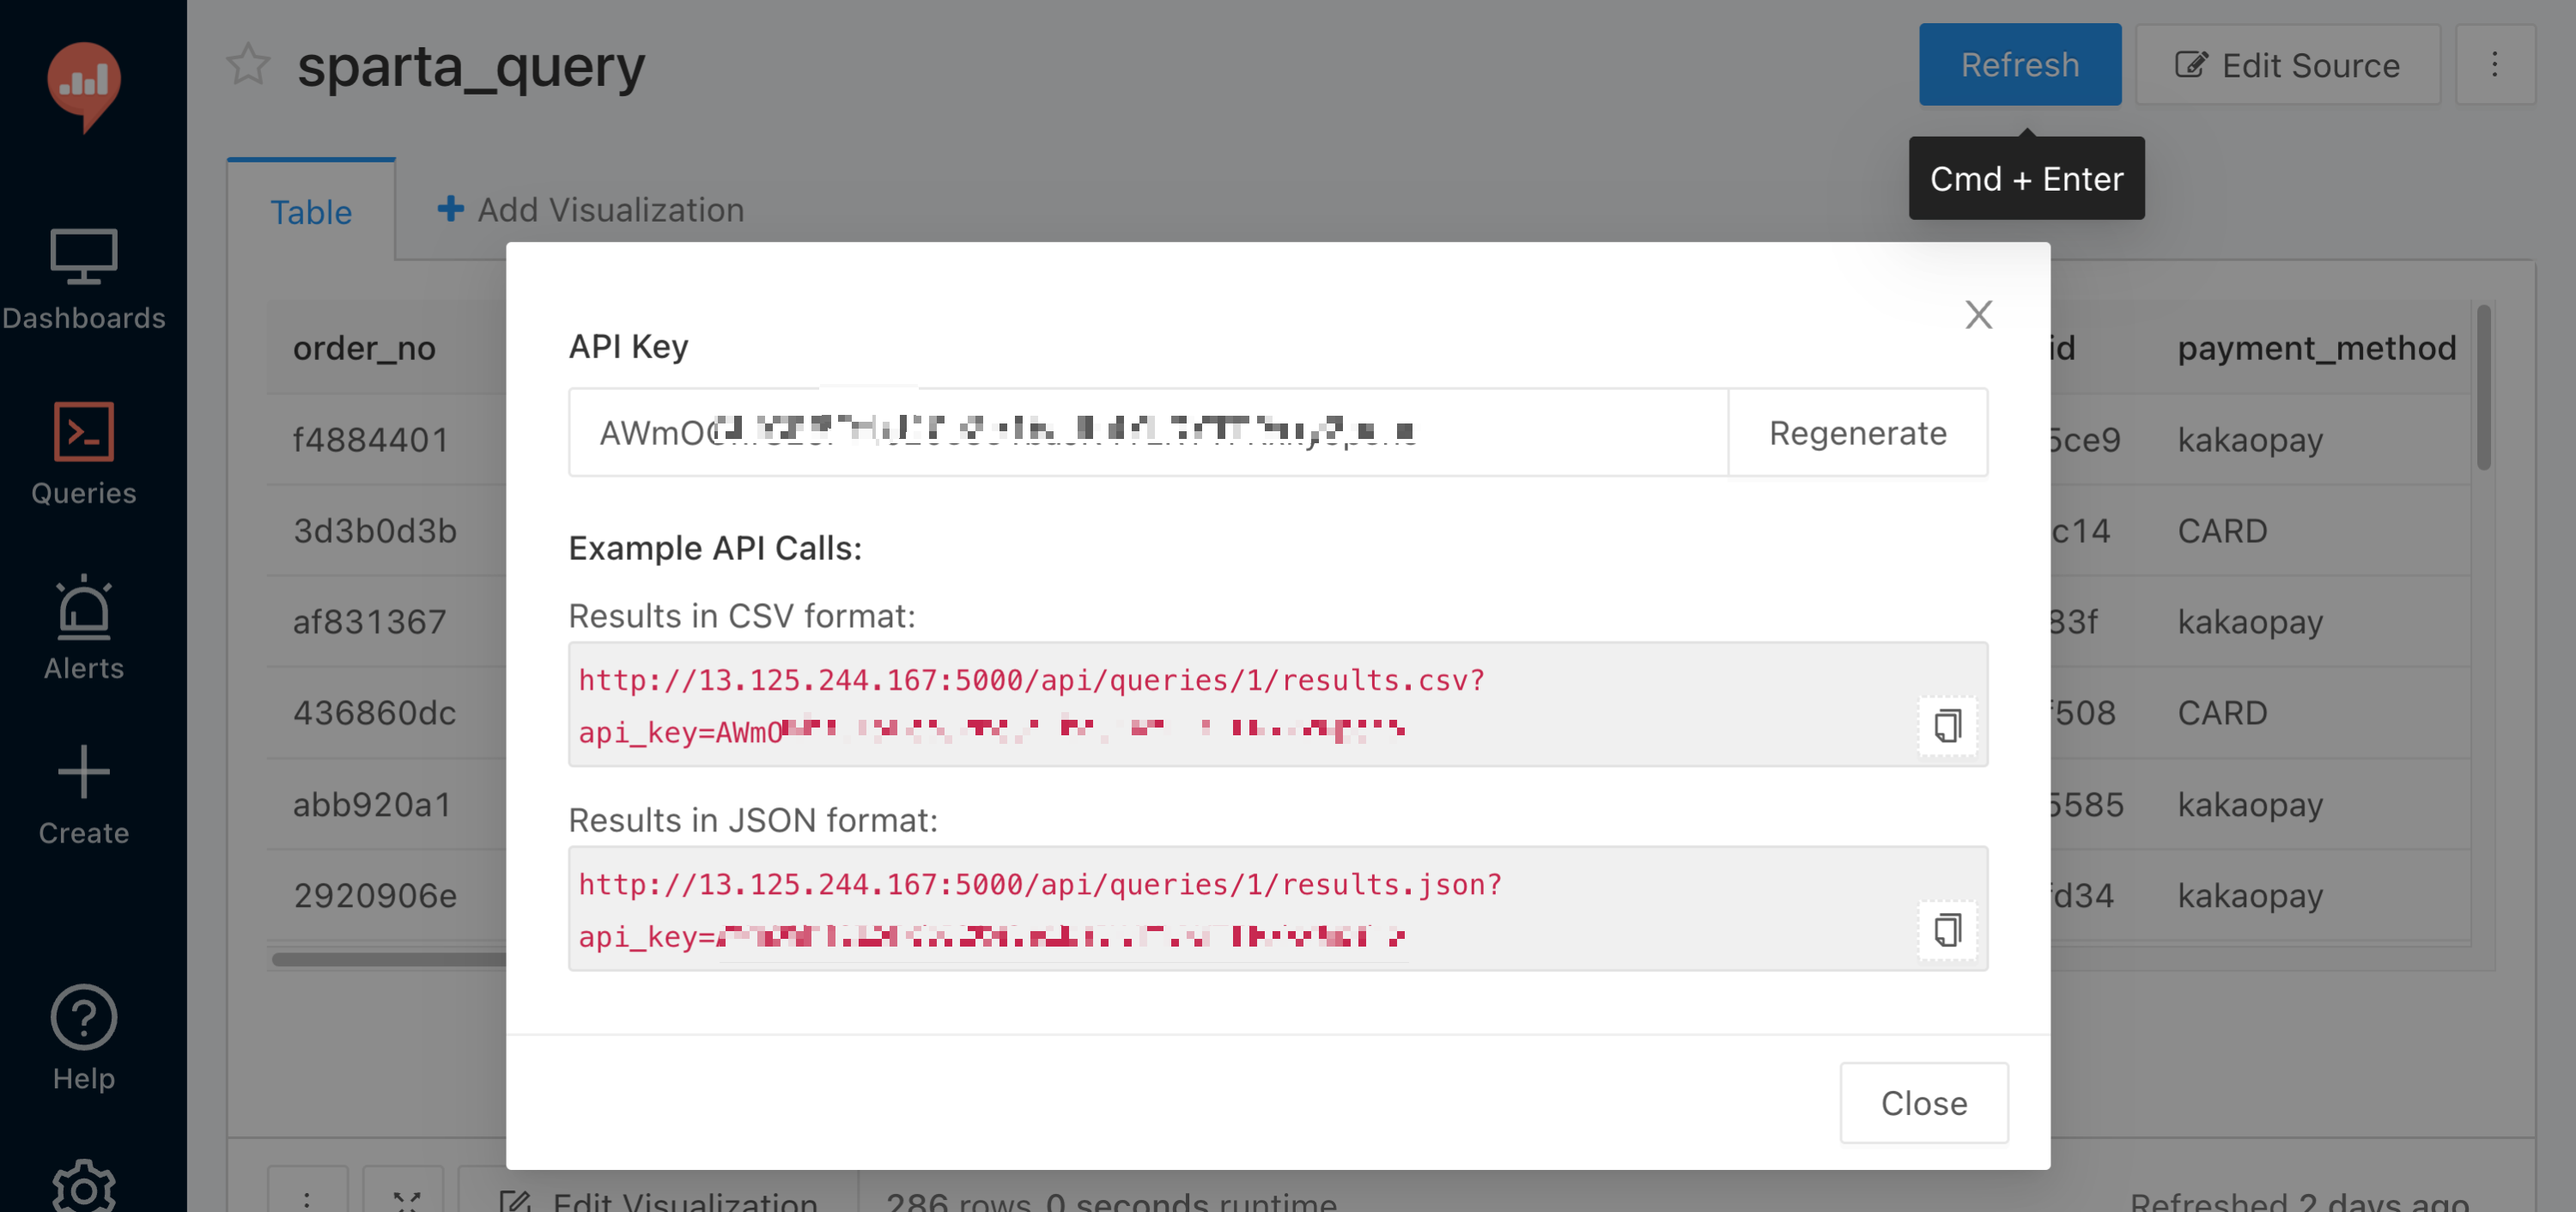Copy the JSON API URL
Image resolution: width=2576 pixels, height=1212 pixels.
click(x=1946, y=930)
